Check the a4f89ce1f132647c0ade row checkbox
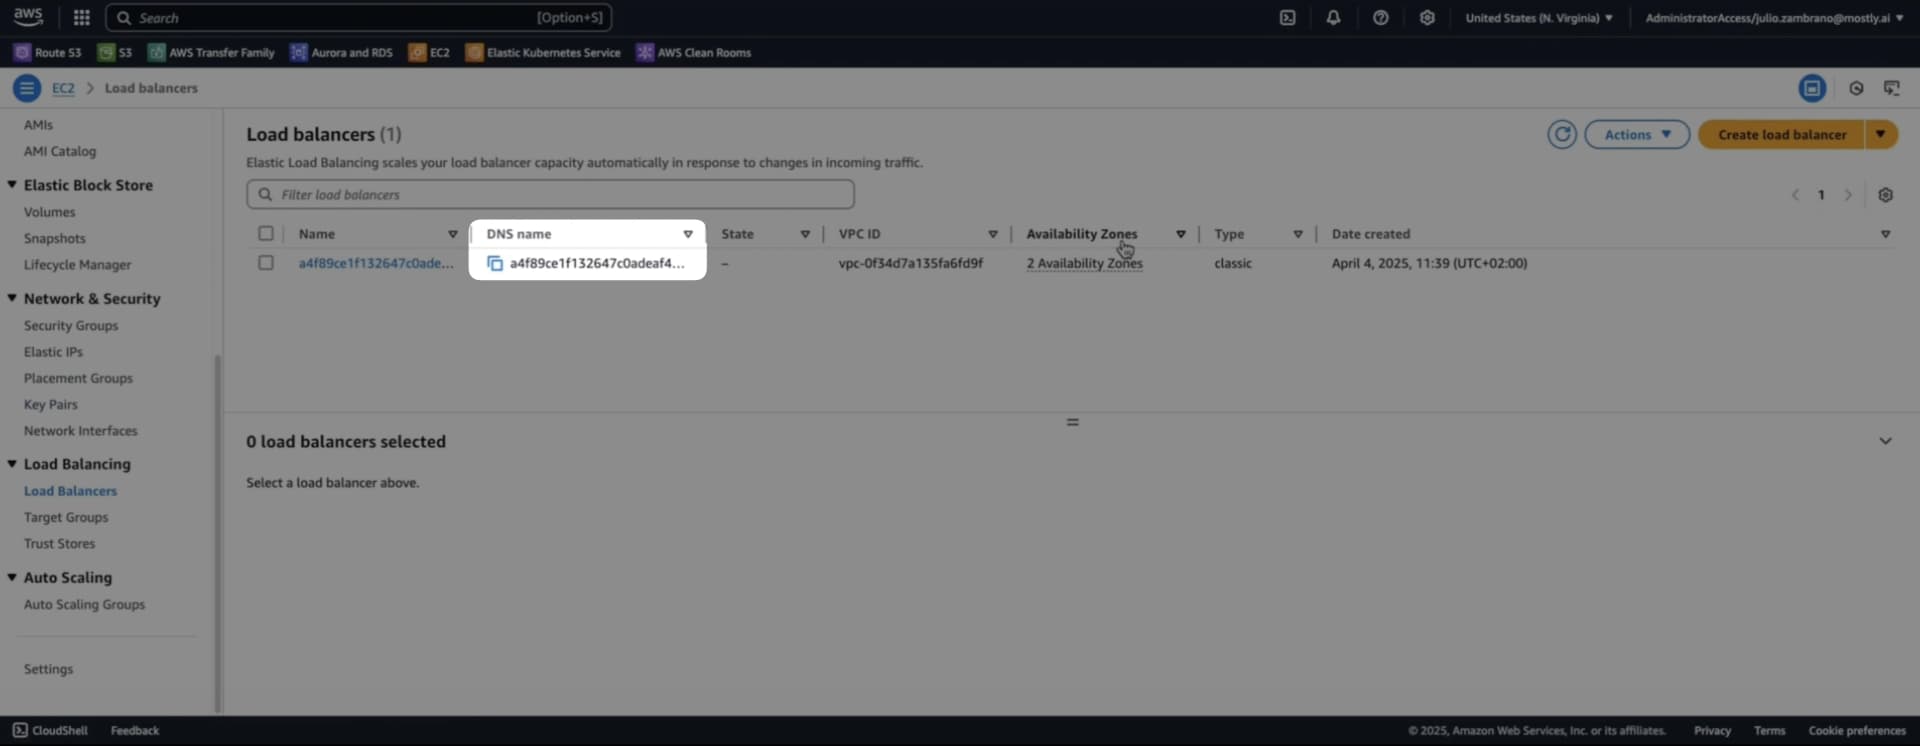The height and width of the screenshot is (746, 1920). click(x=265, y=263)
